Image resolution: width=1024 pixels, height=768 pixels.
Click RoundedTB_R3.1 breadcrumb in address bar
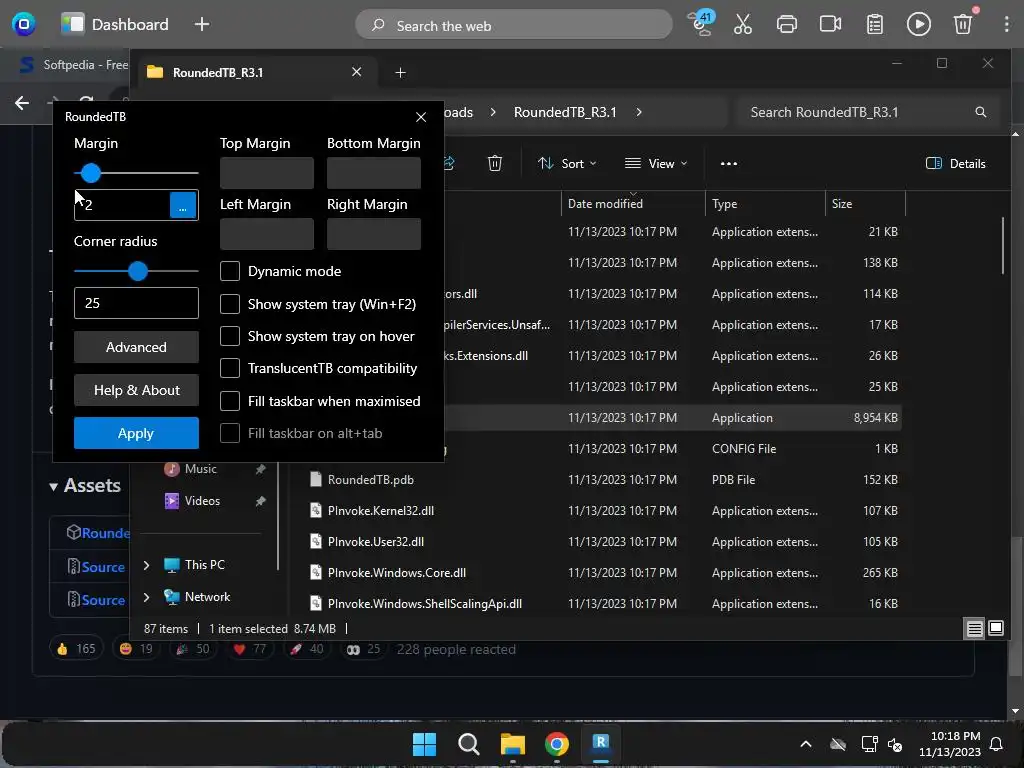pos(565,112)
